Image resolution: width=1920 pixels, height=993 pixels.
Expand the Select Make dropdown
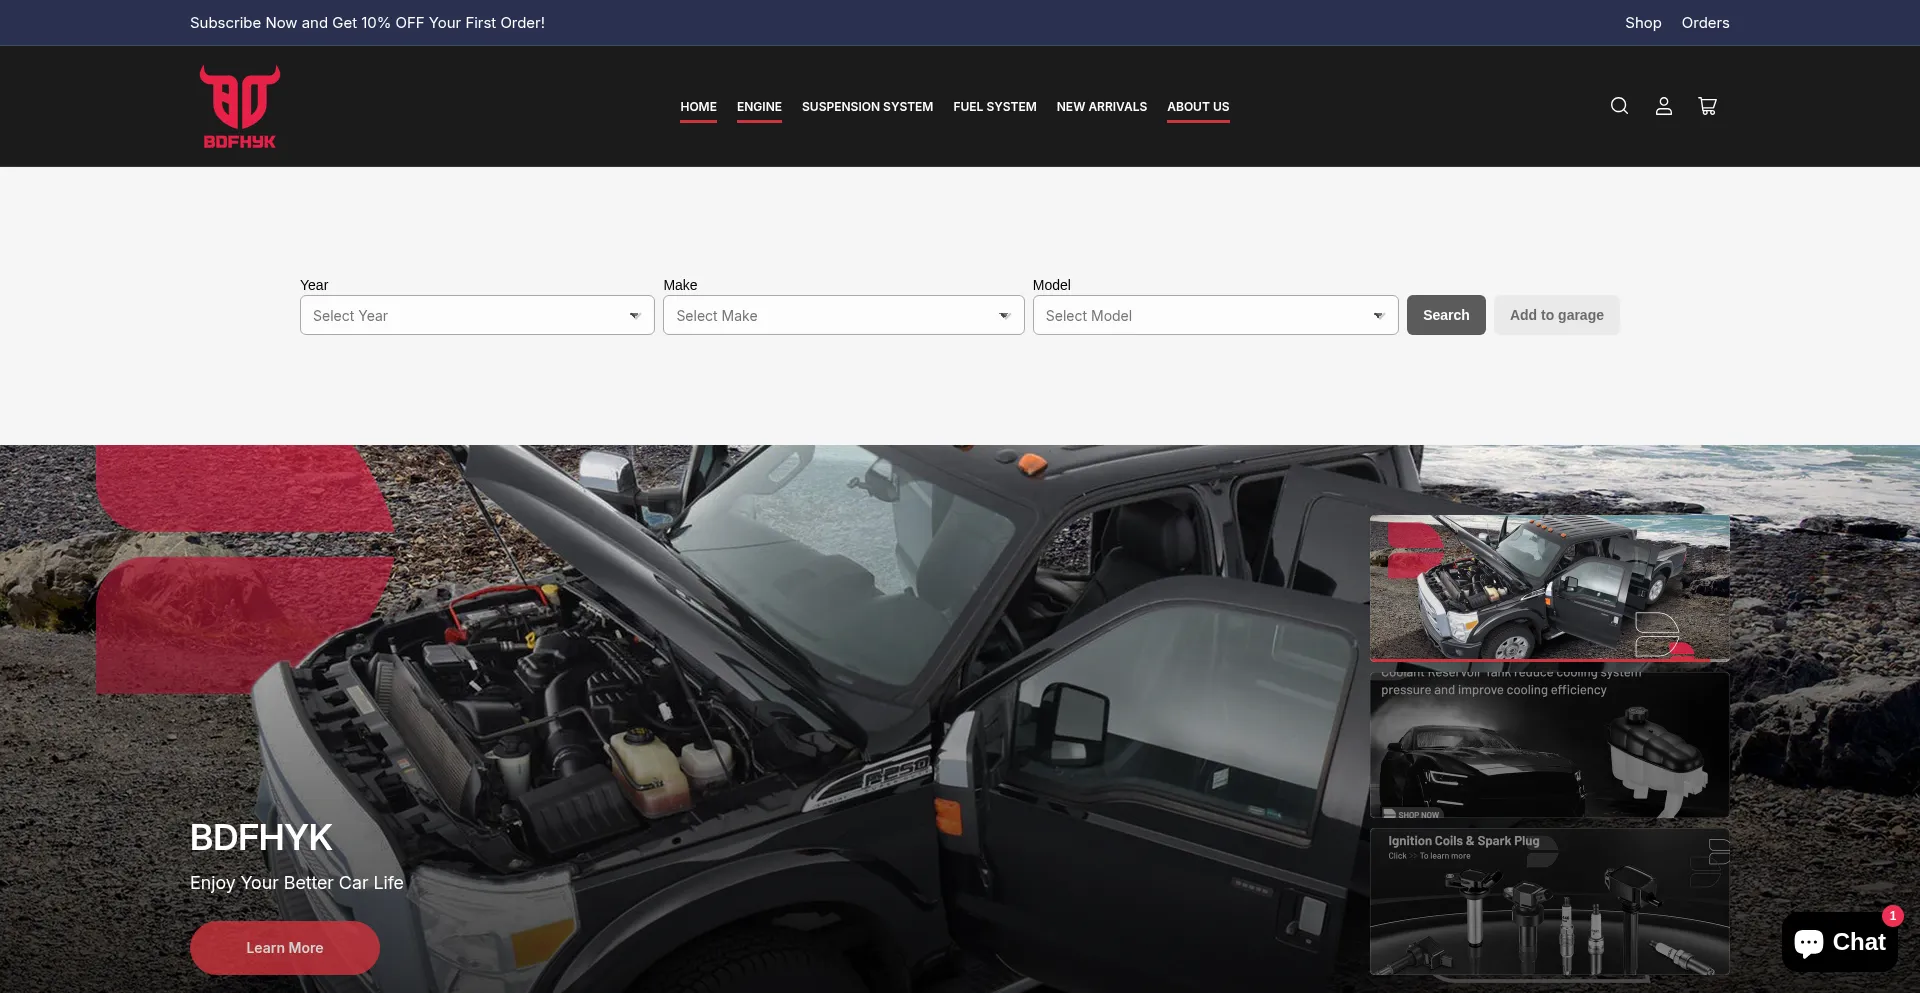coord(843,315)
